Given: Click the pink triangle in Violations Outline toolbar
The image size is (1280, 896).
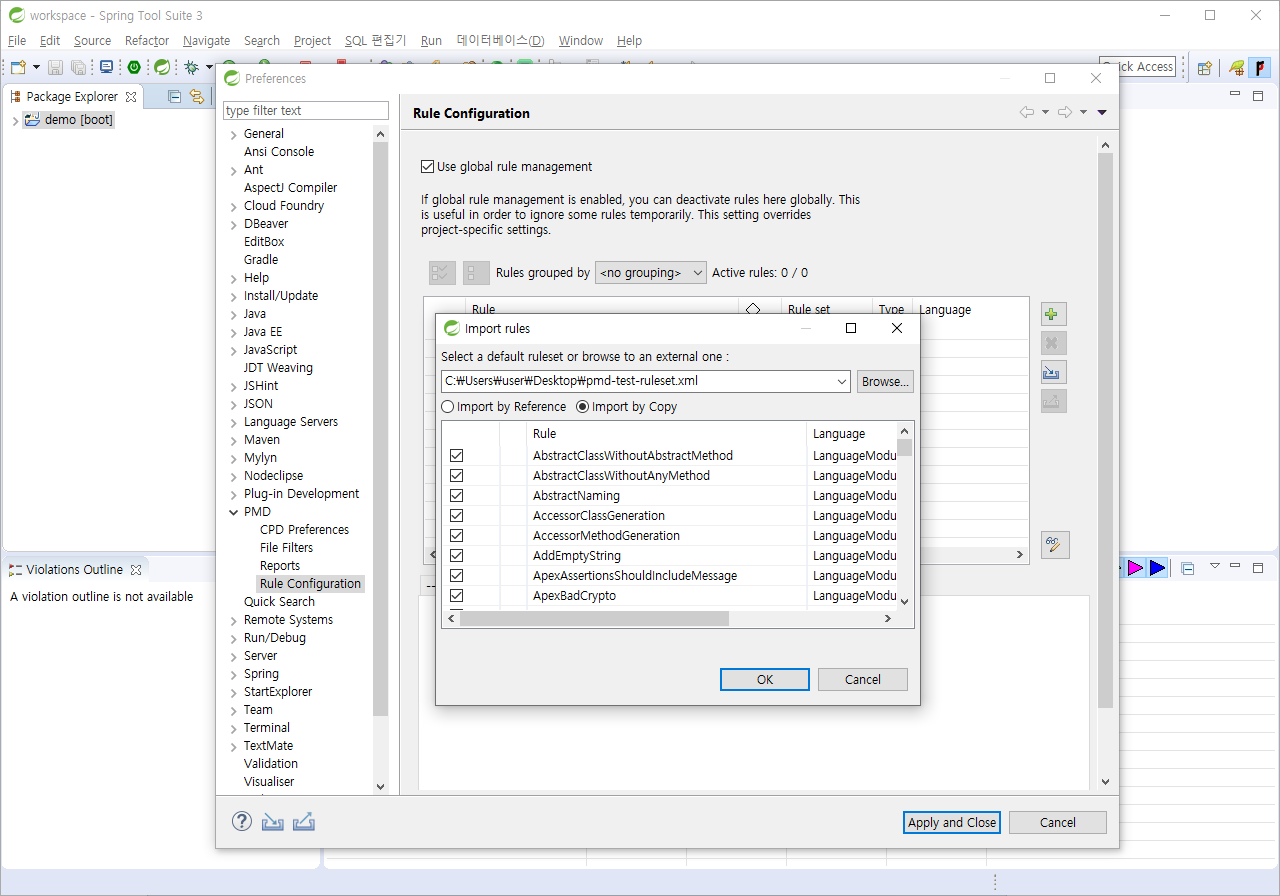Looking at the screenshot, I should point(1135,568).
